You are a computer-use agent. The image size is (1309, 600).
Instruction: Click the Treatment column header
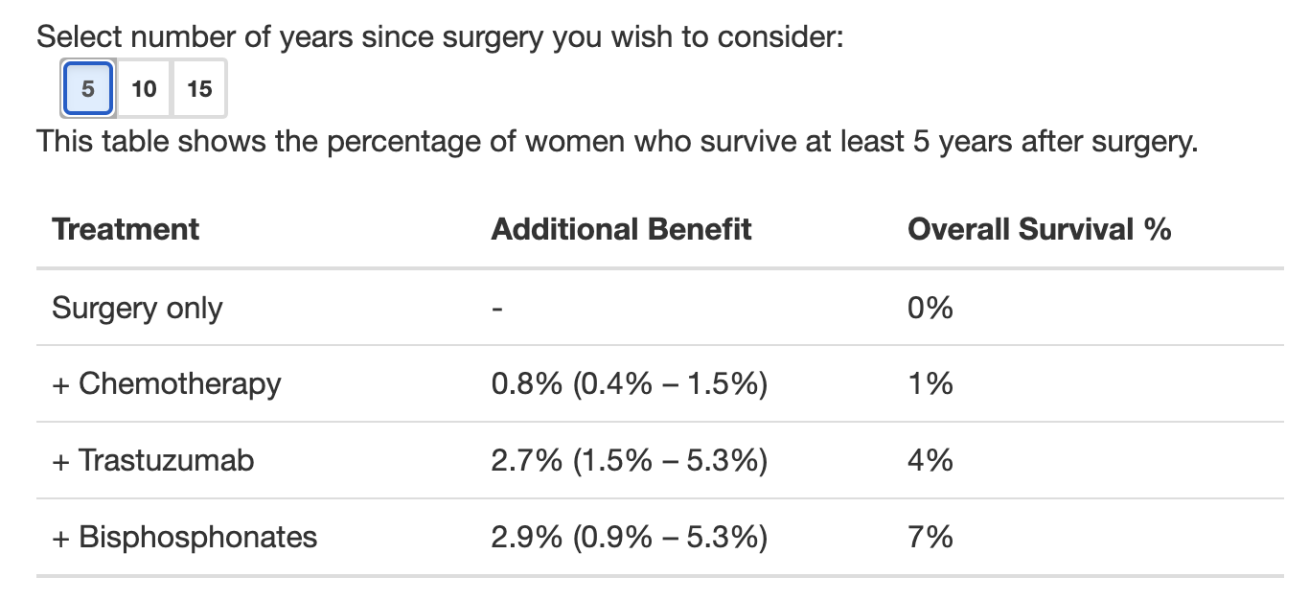(x=125, y=229)
